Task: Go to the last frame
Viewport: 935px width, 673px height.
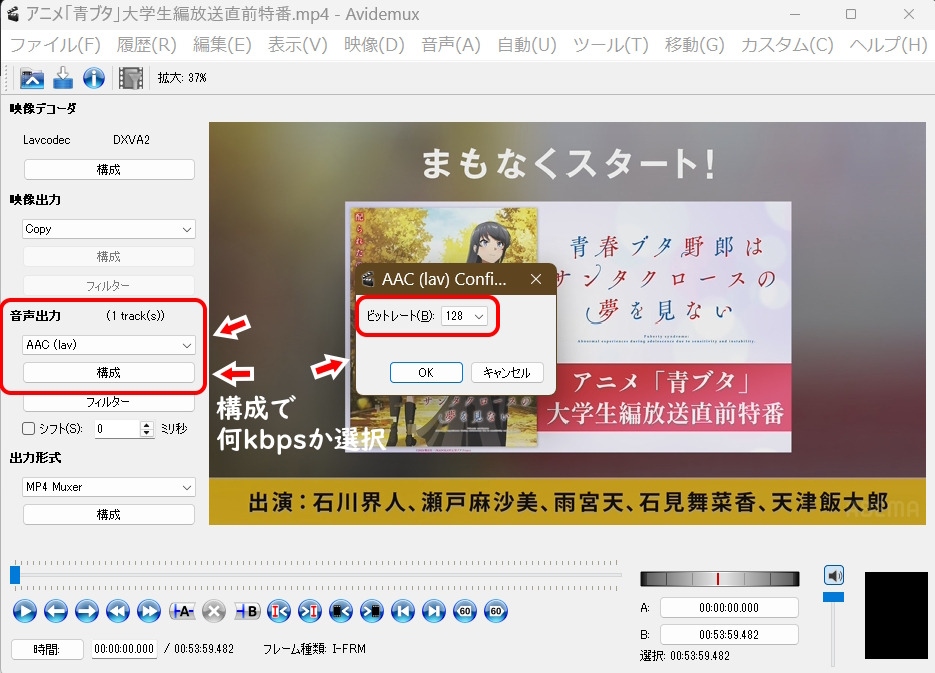Action: 434,611
